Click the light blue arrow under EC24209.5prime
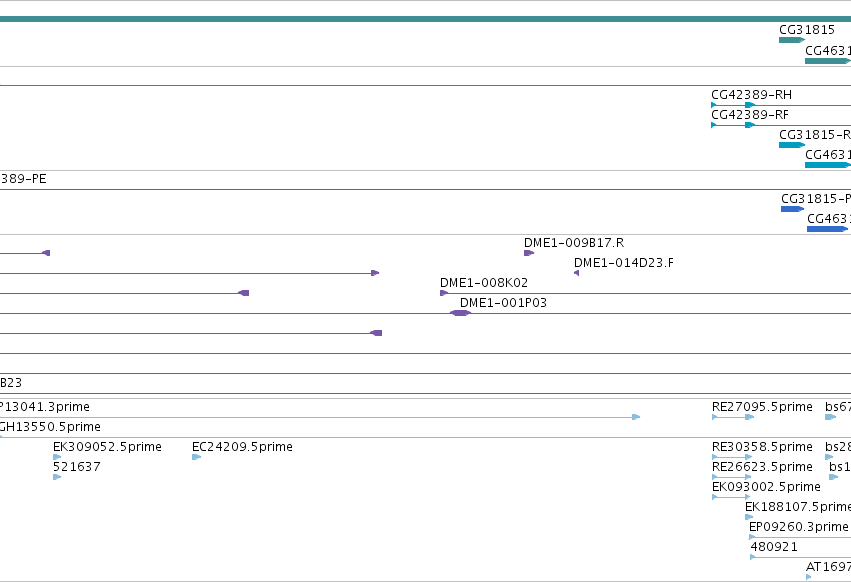The image size is (851, 582). (196, 457)
